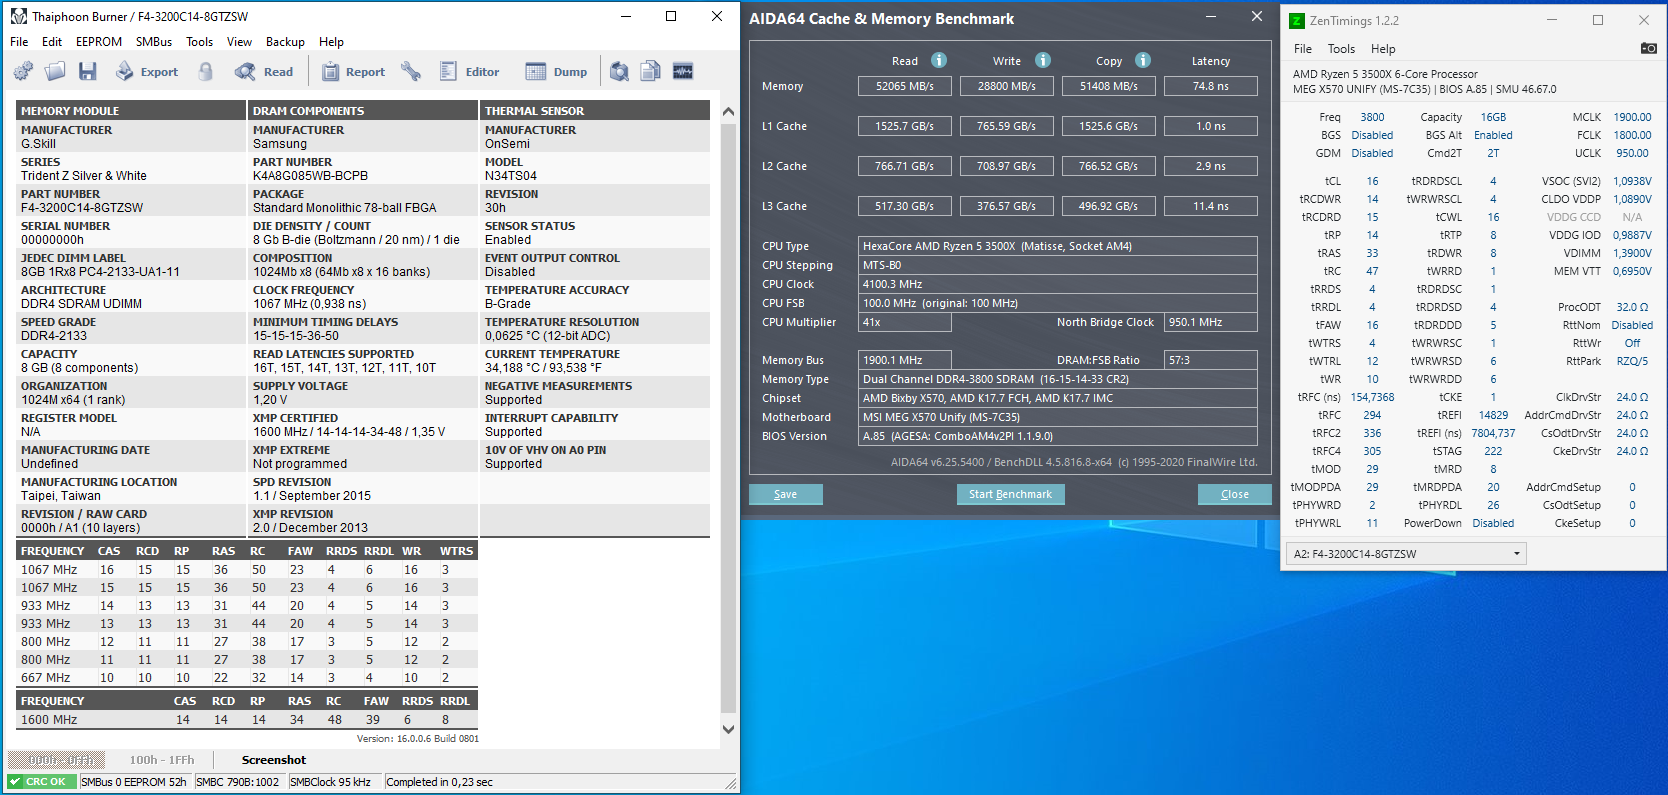This screenshot has height=795, width=1668.
Task: Open the File menu in ZenTimings
Action: tap(1303, 49)
